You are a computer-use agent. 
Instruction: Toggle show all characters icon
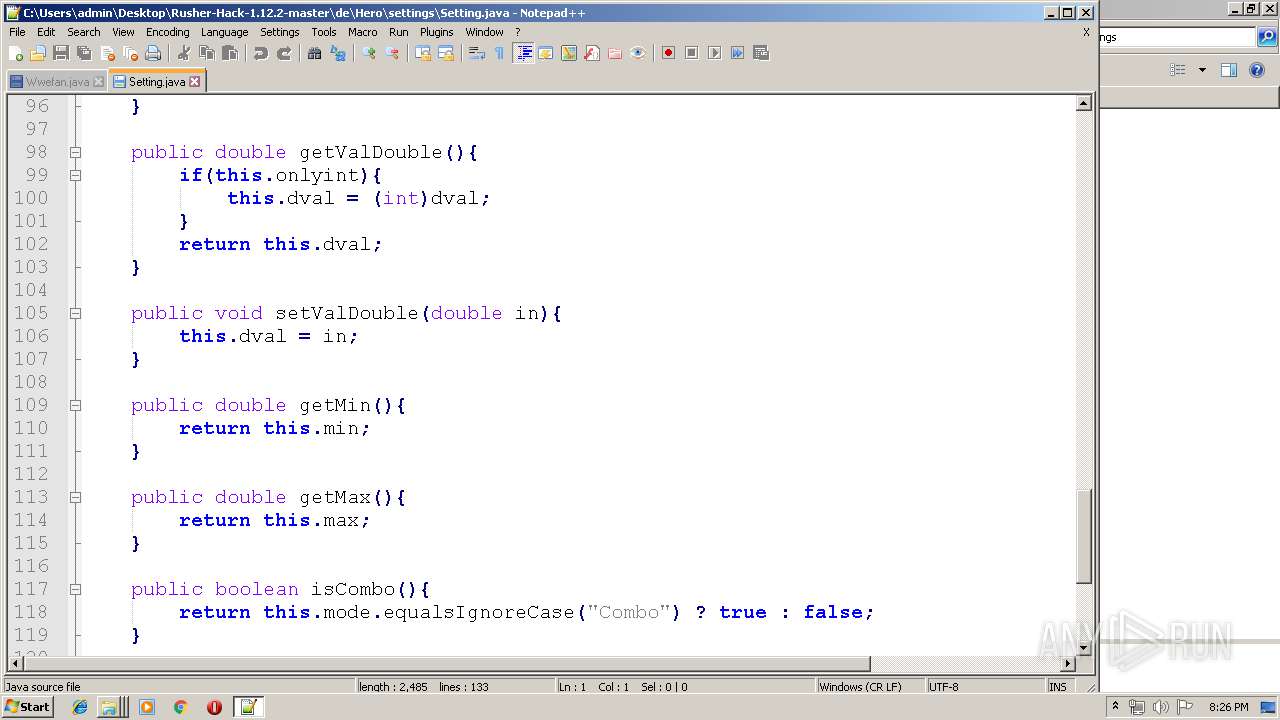click(500, 53)
